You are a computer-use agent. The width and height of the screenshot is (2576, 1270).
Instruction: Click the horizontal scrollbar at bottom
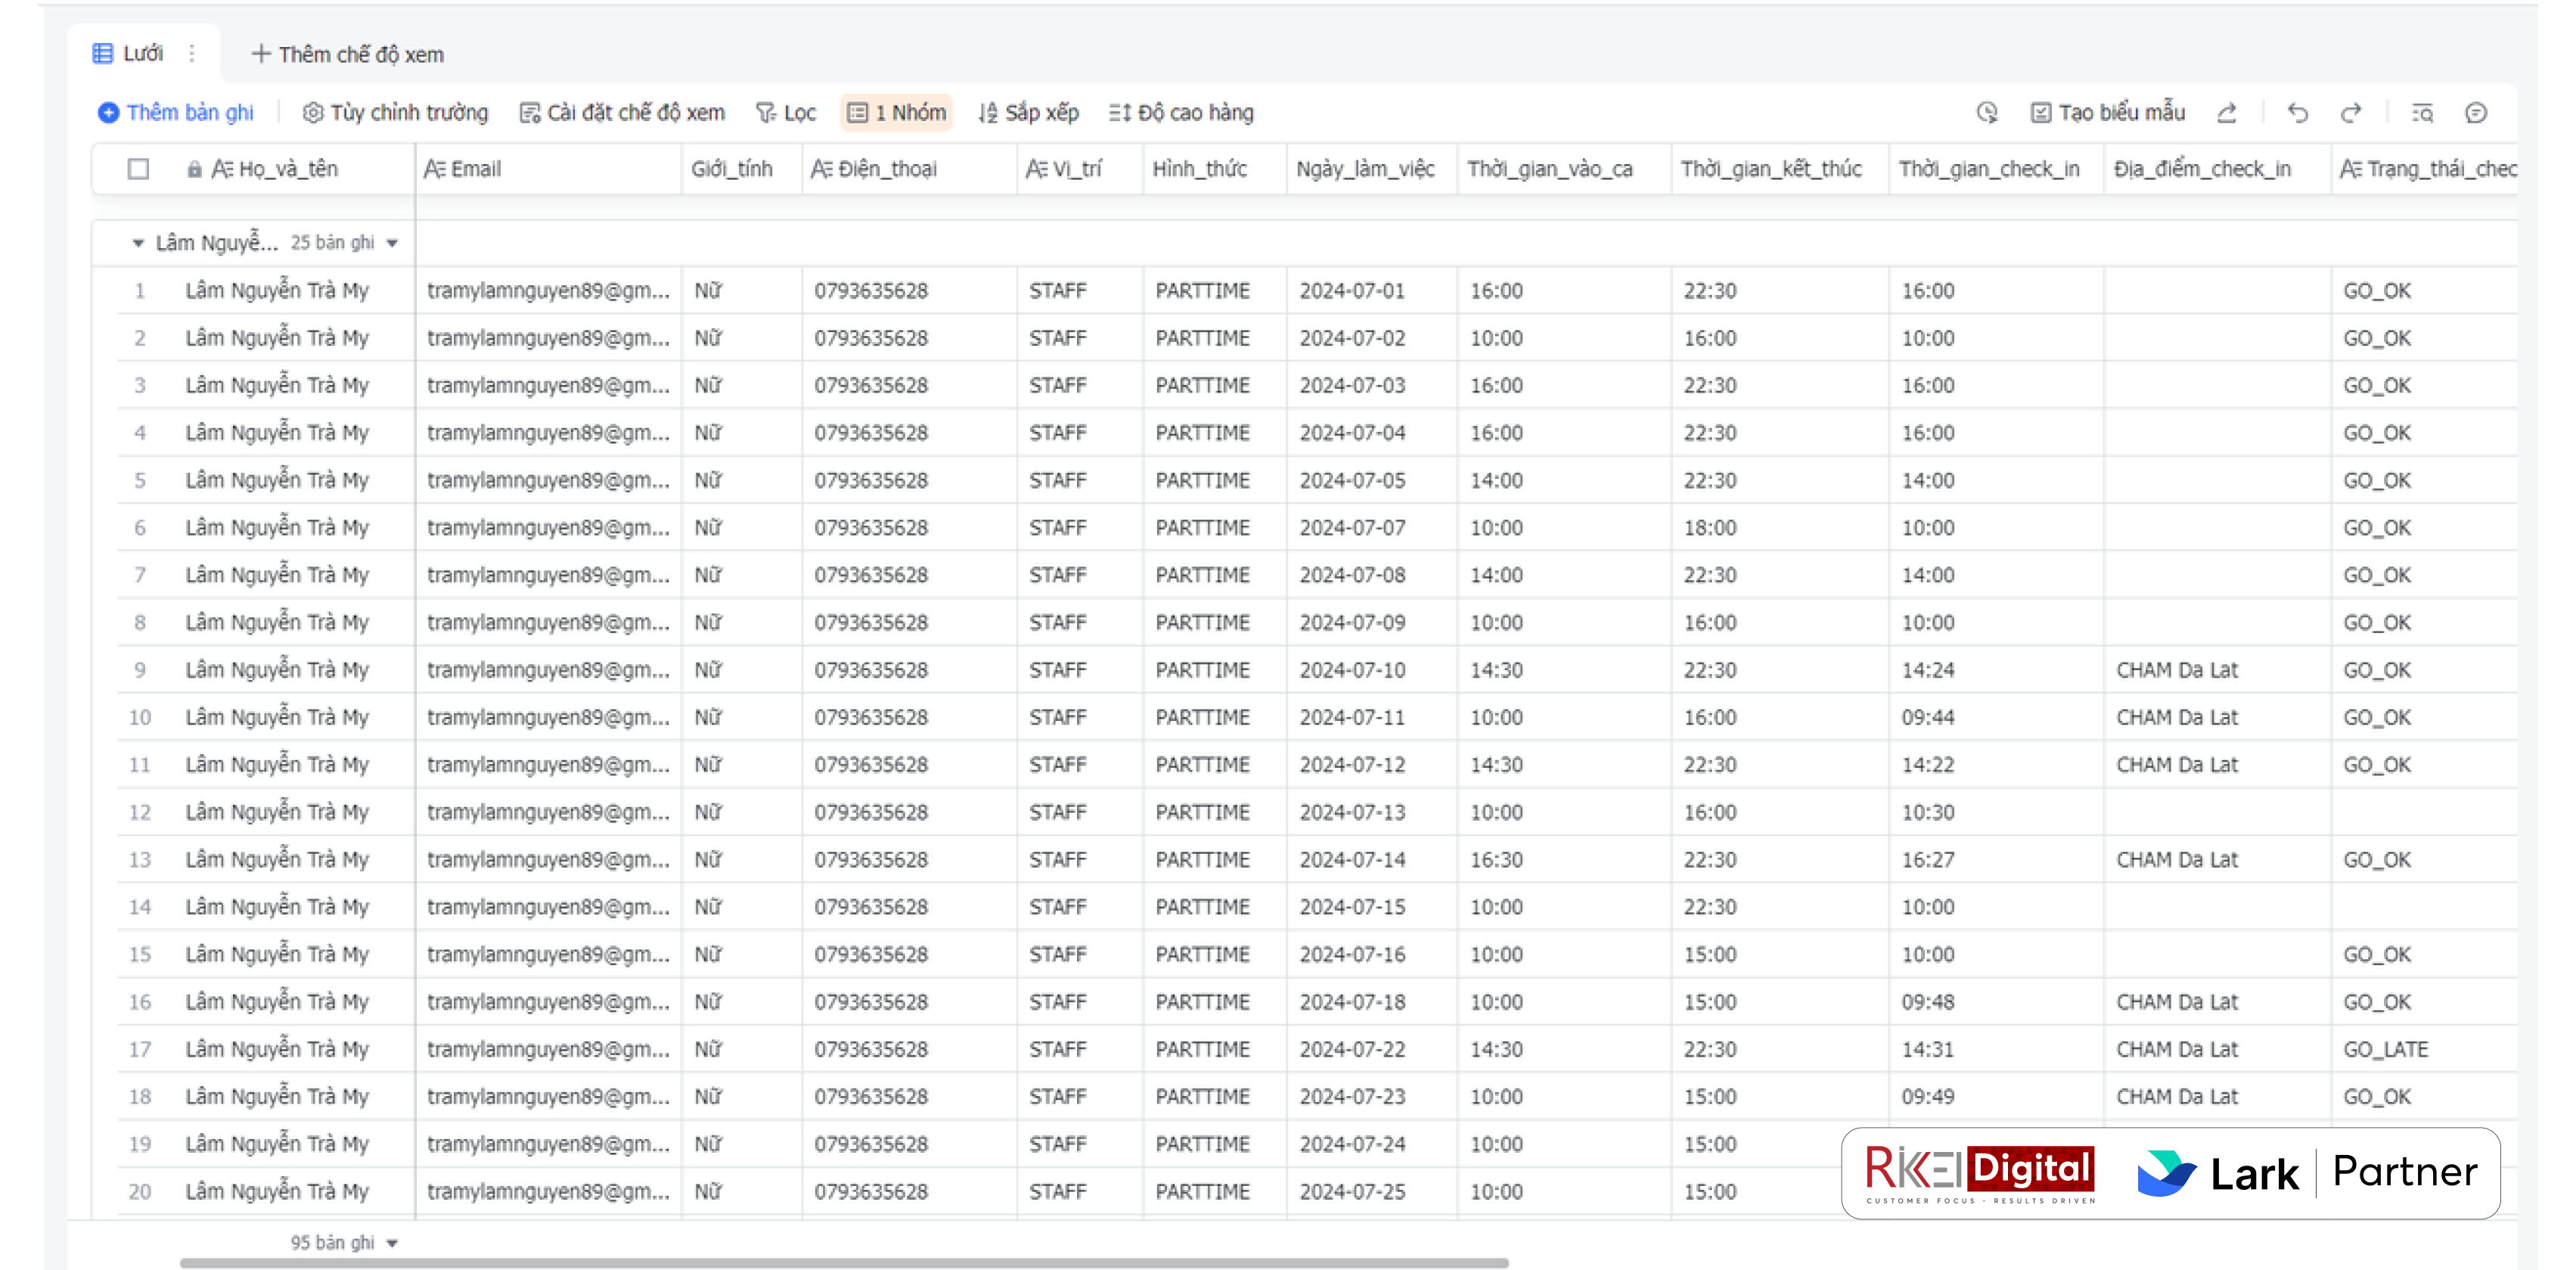pyautogui.click(x=843, y=1263)
